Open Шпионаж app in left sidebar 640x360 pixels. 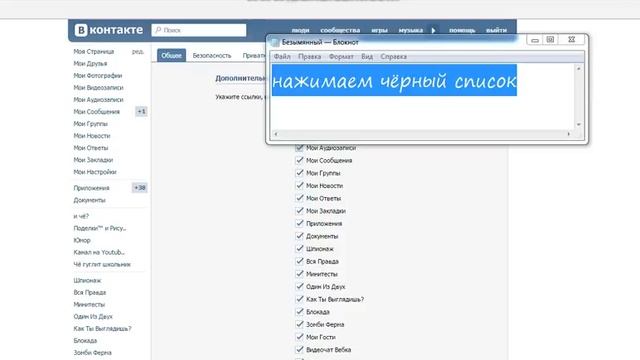pos(87,280)
